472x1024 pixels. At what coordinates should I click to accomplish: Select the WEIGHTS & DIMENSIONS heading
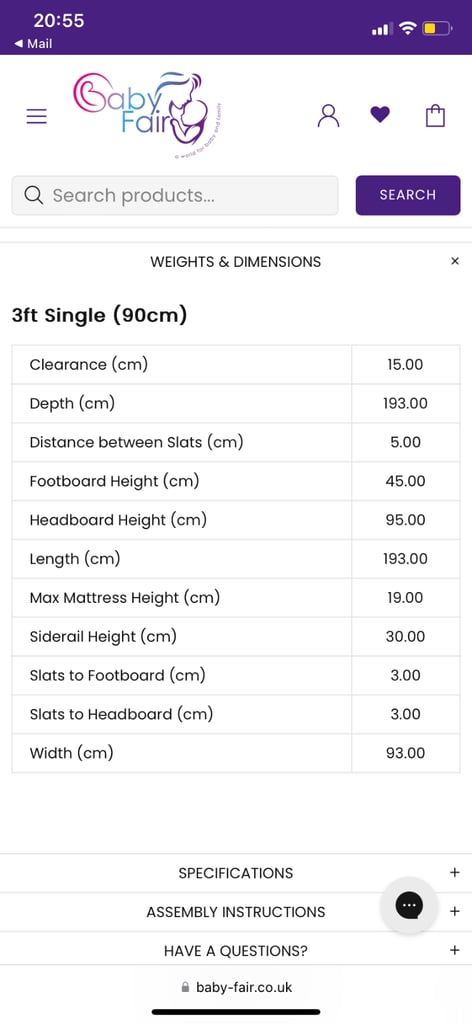pos(236,262)
